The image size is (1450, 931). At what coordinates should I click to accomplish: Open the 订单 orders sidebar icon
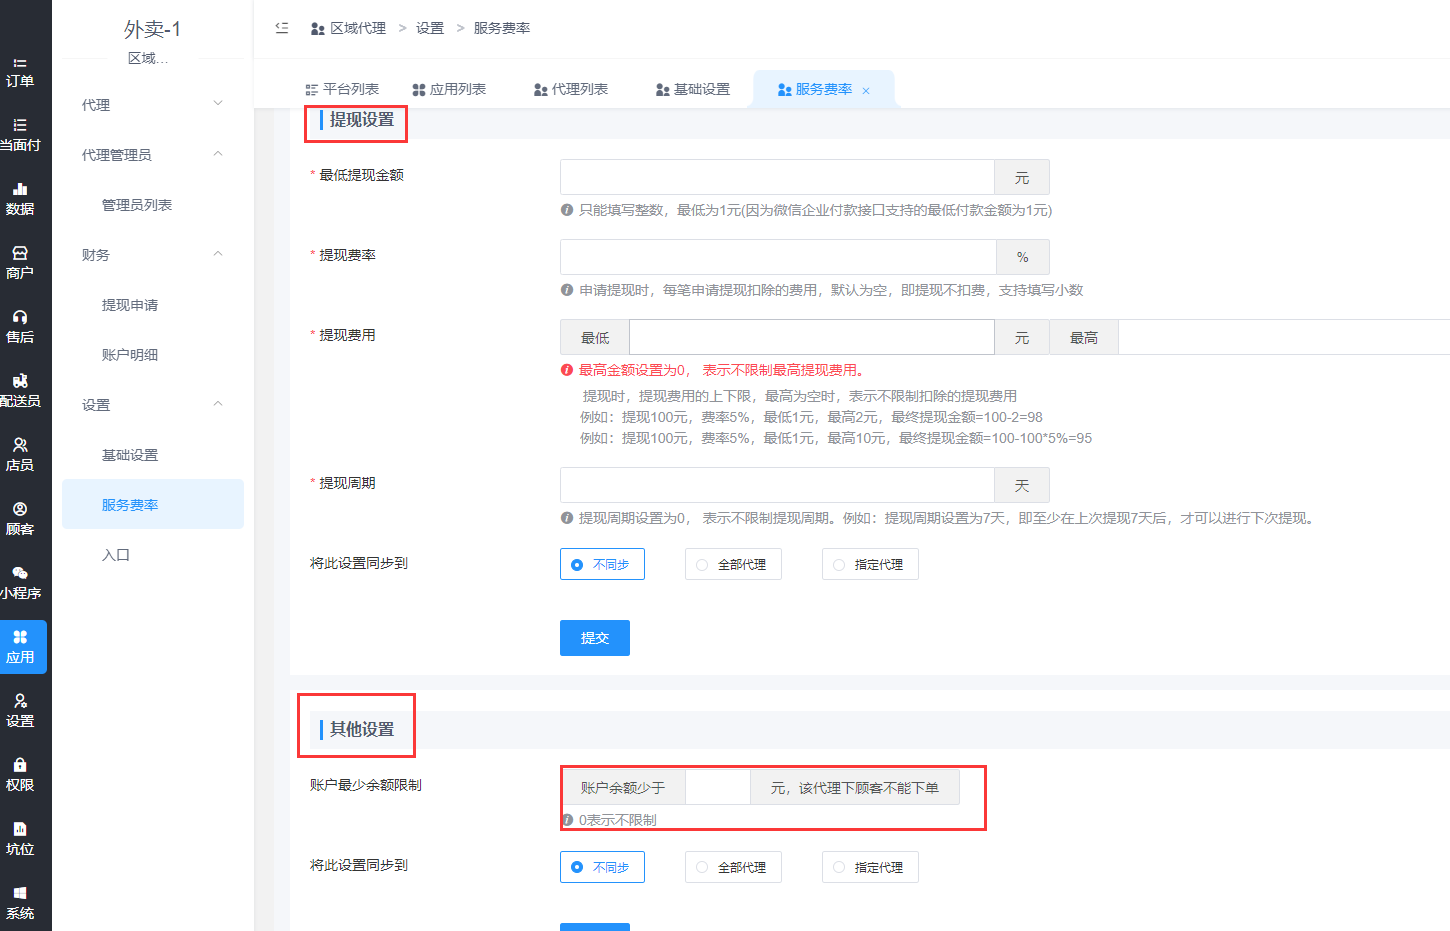pyautogui.click(x=20, y=72)
